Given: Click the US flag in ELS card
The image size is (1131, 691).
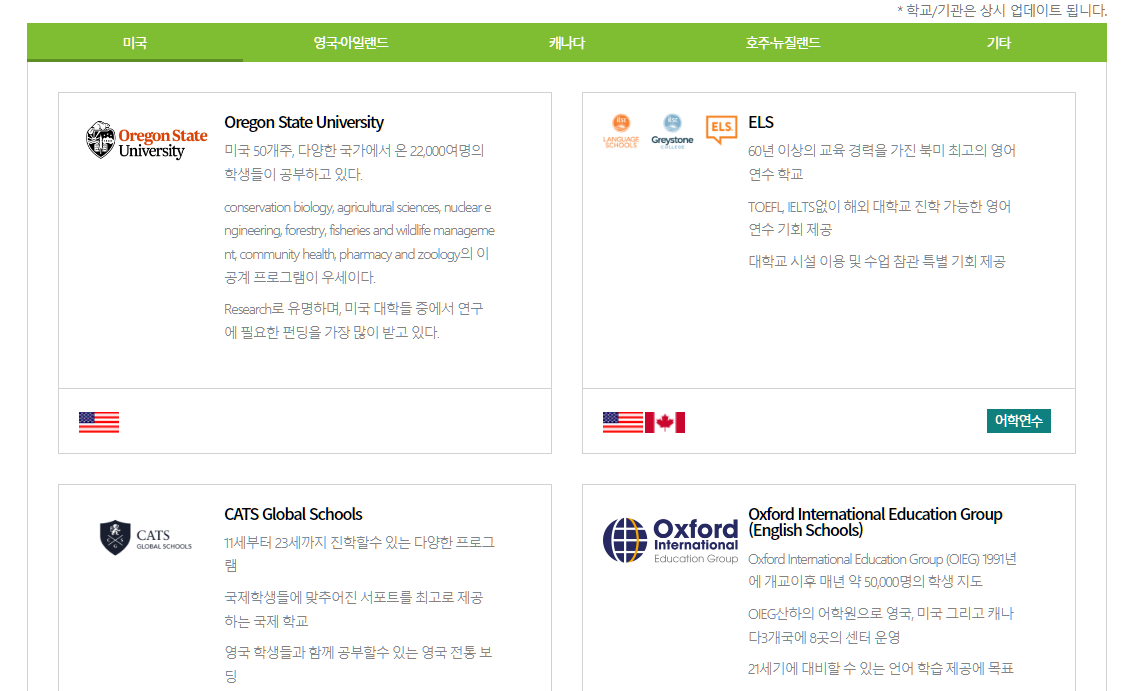Looking at the screenshot, I should (622, 422).
